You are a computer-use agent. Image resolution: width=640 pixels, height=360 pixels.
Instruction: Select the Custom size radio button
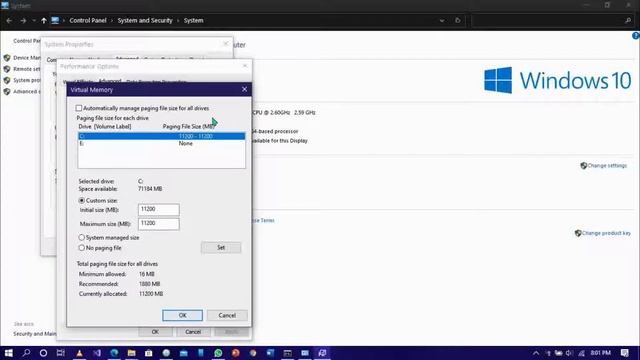(x=81, y=200)
